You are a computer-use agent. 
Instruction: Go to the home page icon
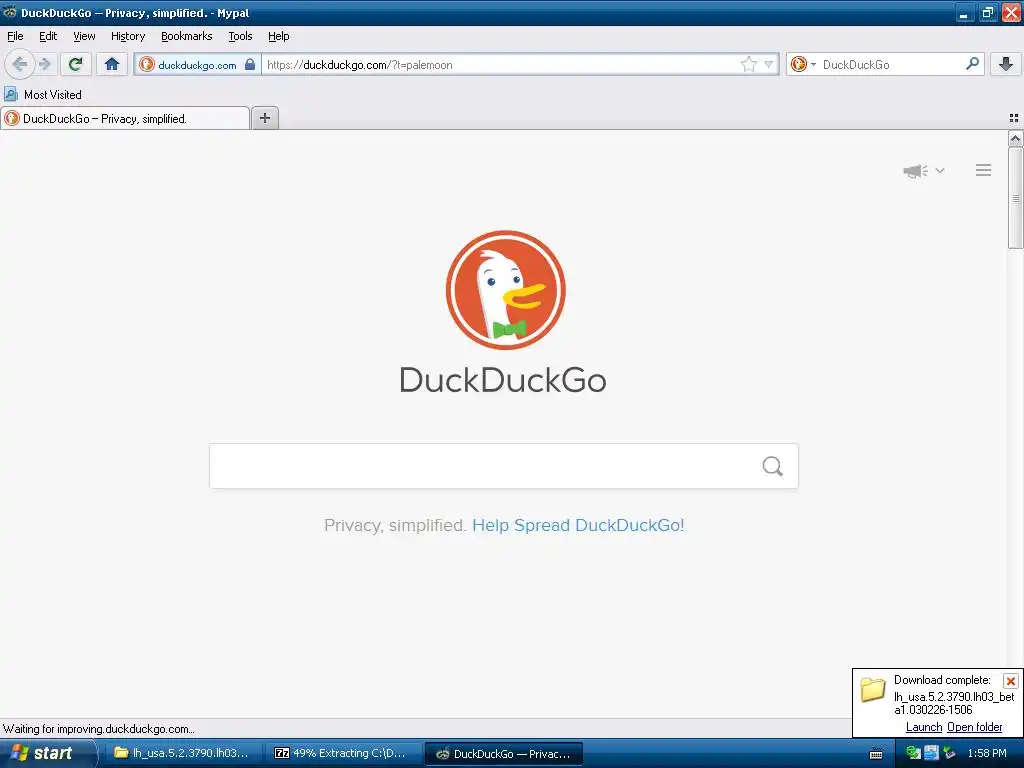[x=112, y=64]
